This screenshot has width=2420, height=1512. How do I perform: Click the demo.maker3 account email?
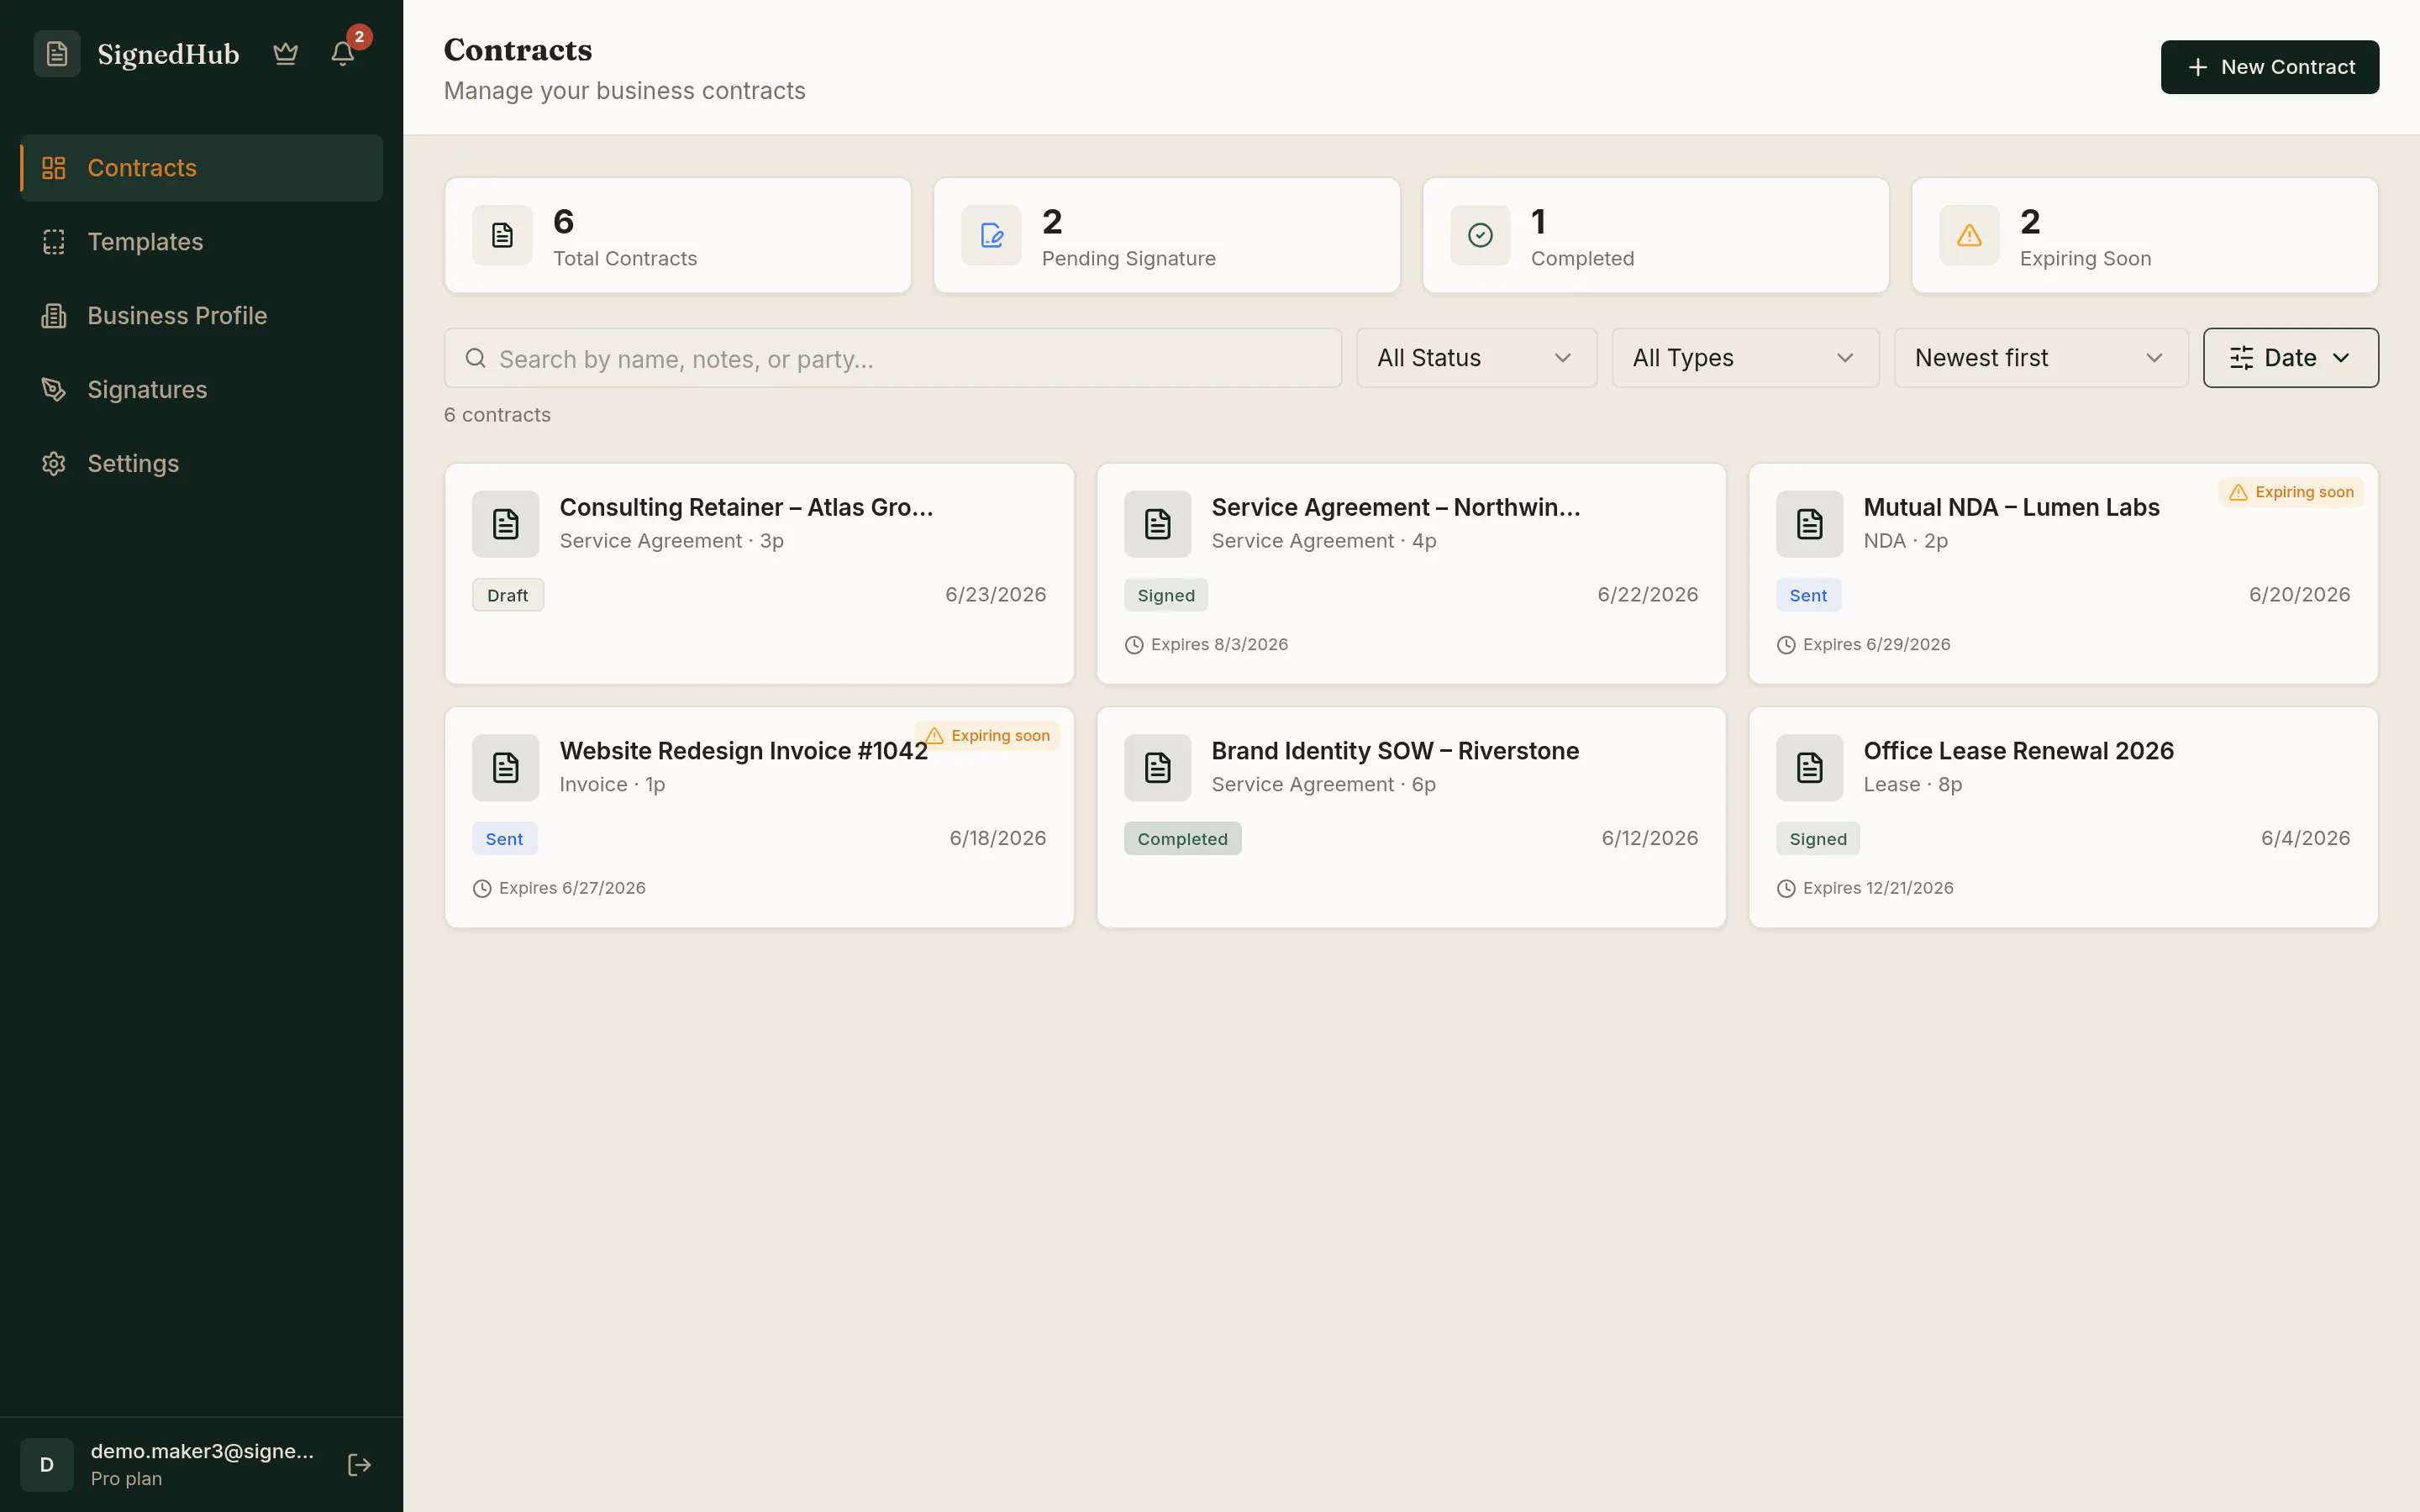pyautogui.click(x=202, y=1451)
